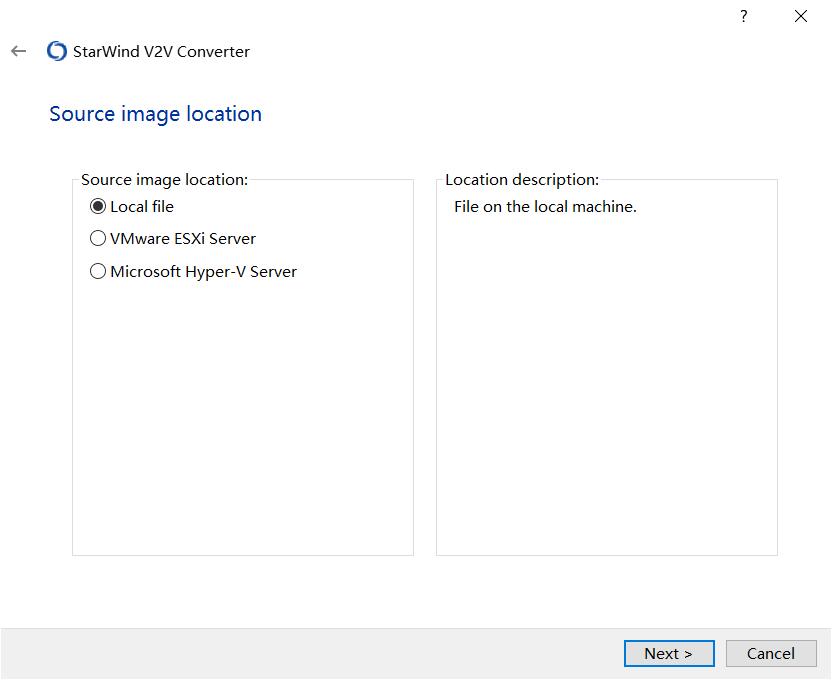The height and width of the screenshot is (680, 832).
Task: Click the 'Source image location:' group label
Action: click(x=164, y=180)
